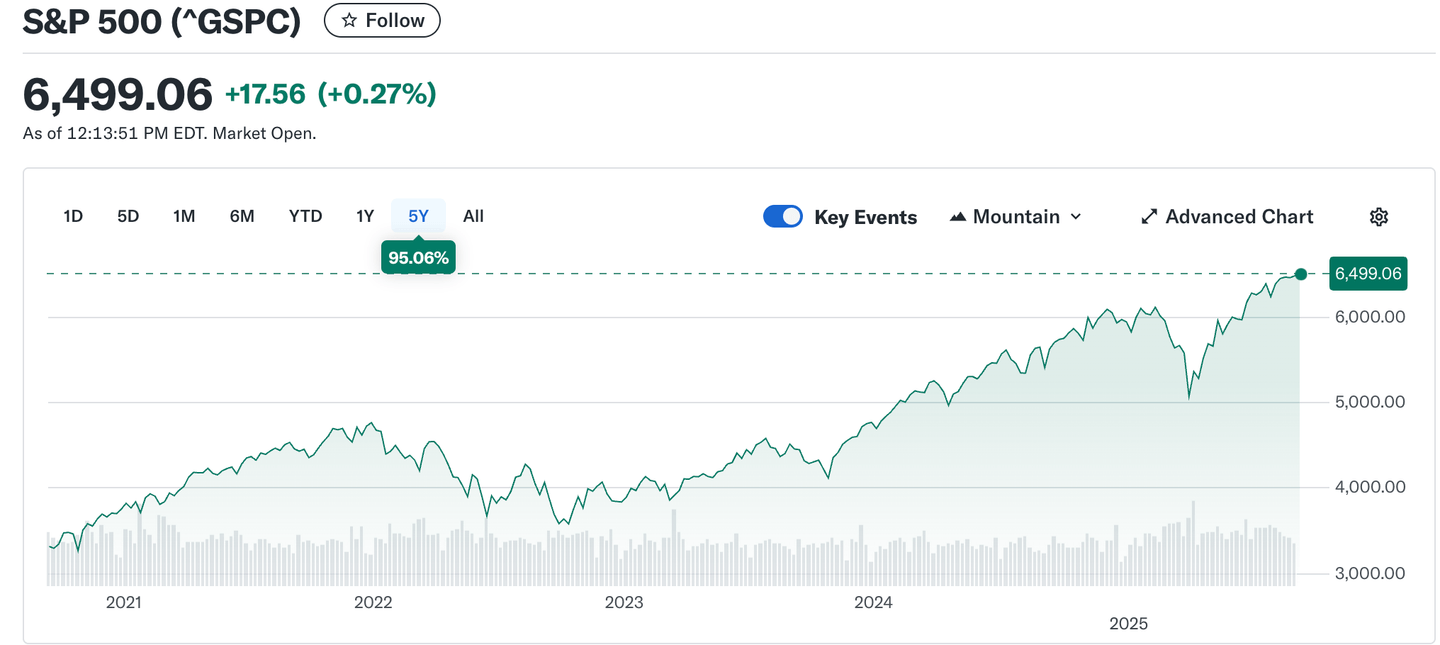
Task: Click the 6,499.06 price tag on chart
Action: [x=1368, y=273]
